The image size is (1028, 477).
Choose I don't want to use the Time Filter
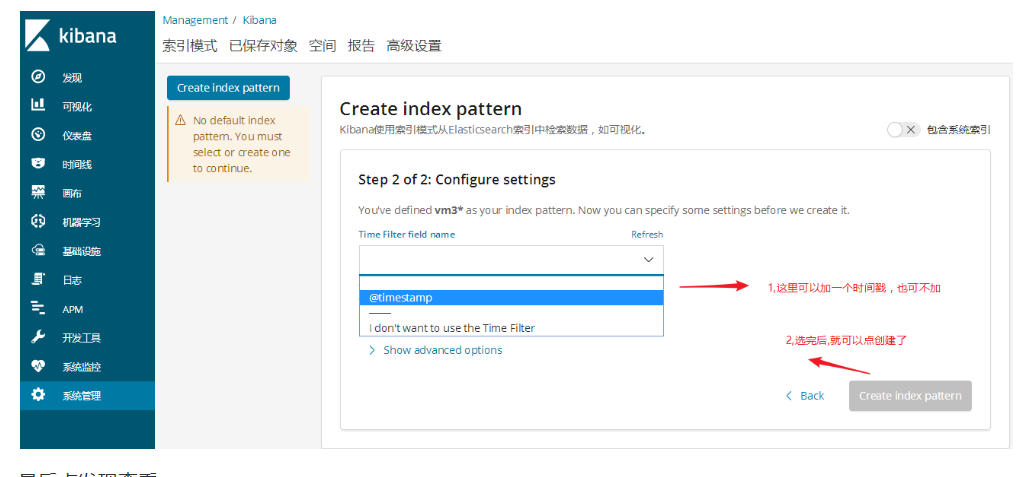(x=511, y=328)
